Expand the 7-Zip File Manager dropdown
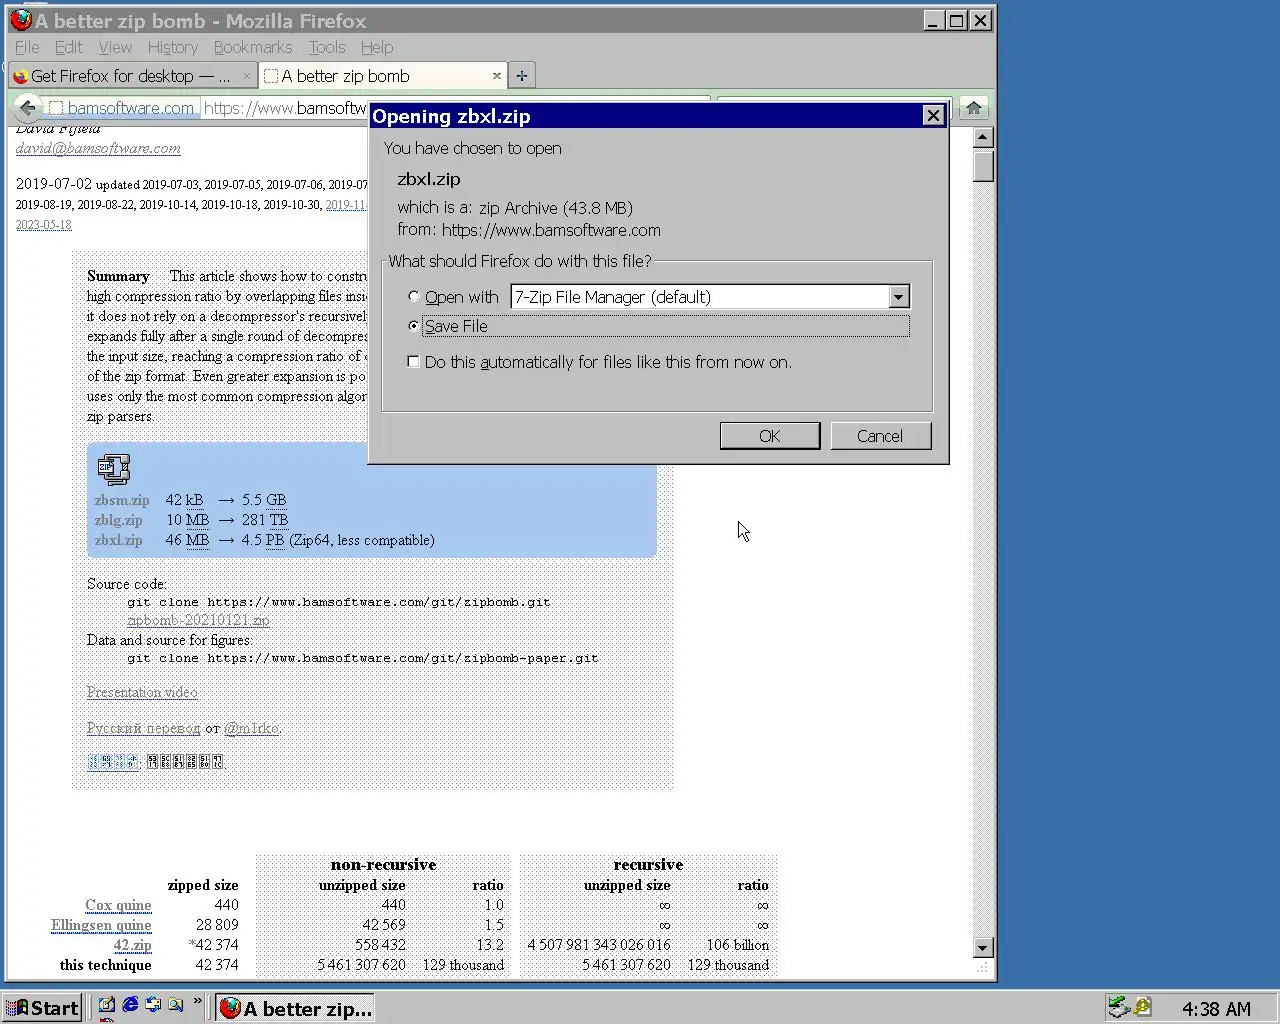The width and height of the screenshot is (1280, 1024). tap(898, 297)
